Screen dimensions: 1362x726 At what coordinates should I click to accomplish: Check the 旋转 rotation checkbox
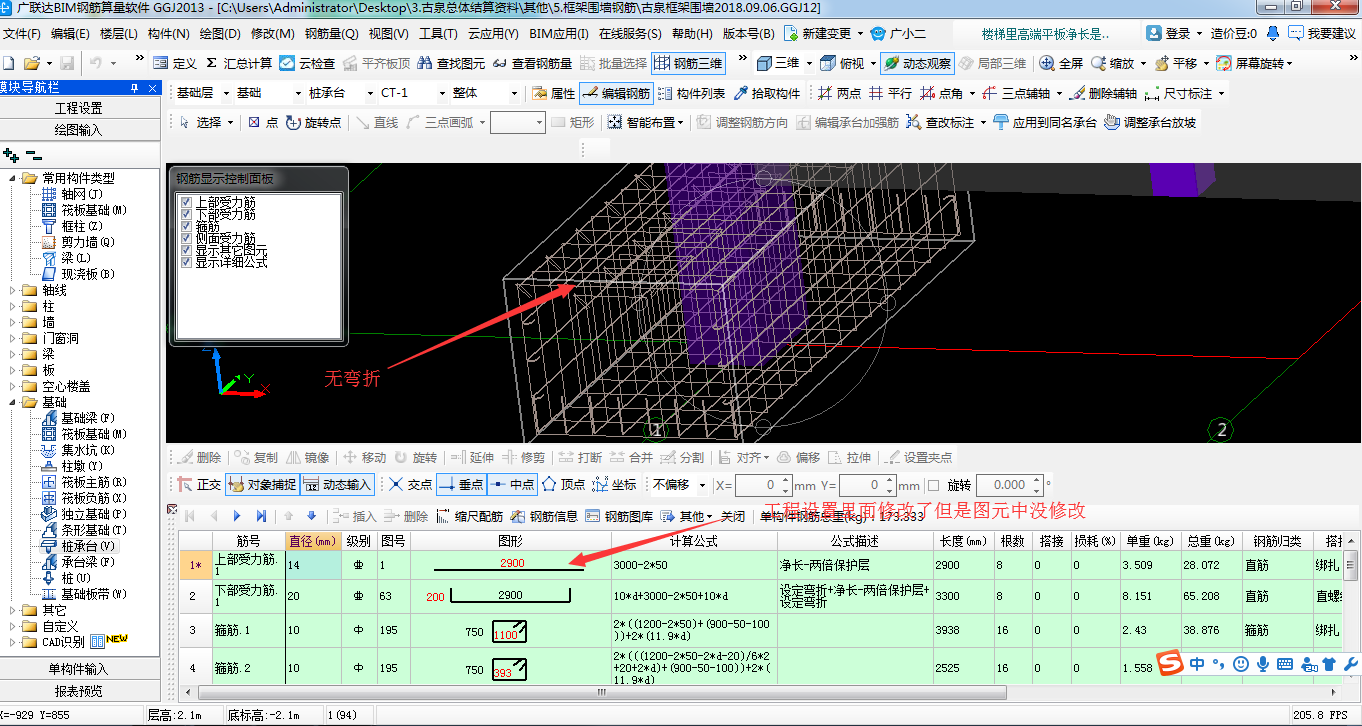pos(933,485)
